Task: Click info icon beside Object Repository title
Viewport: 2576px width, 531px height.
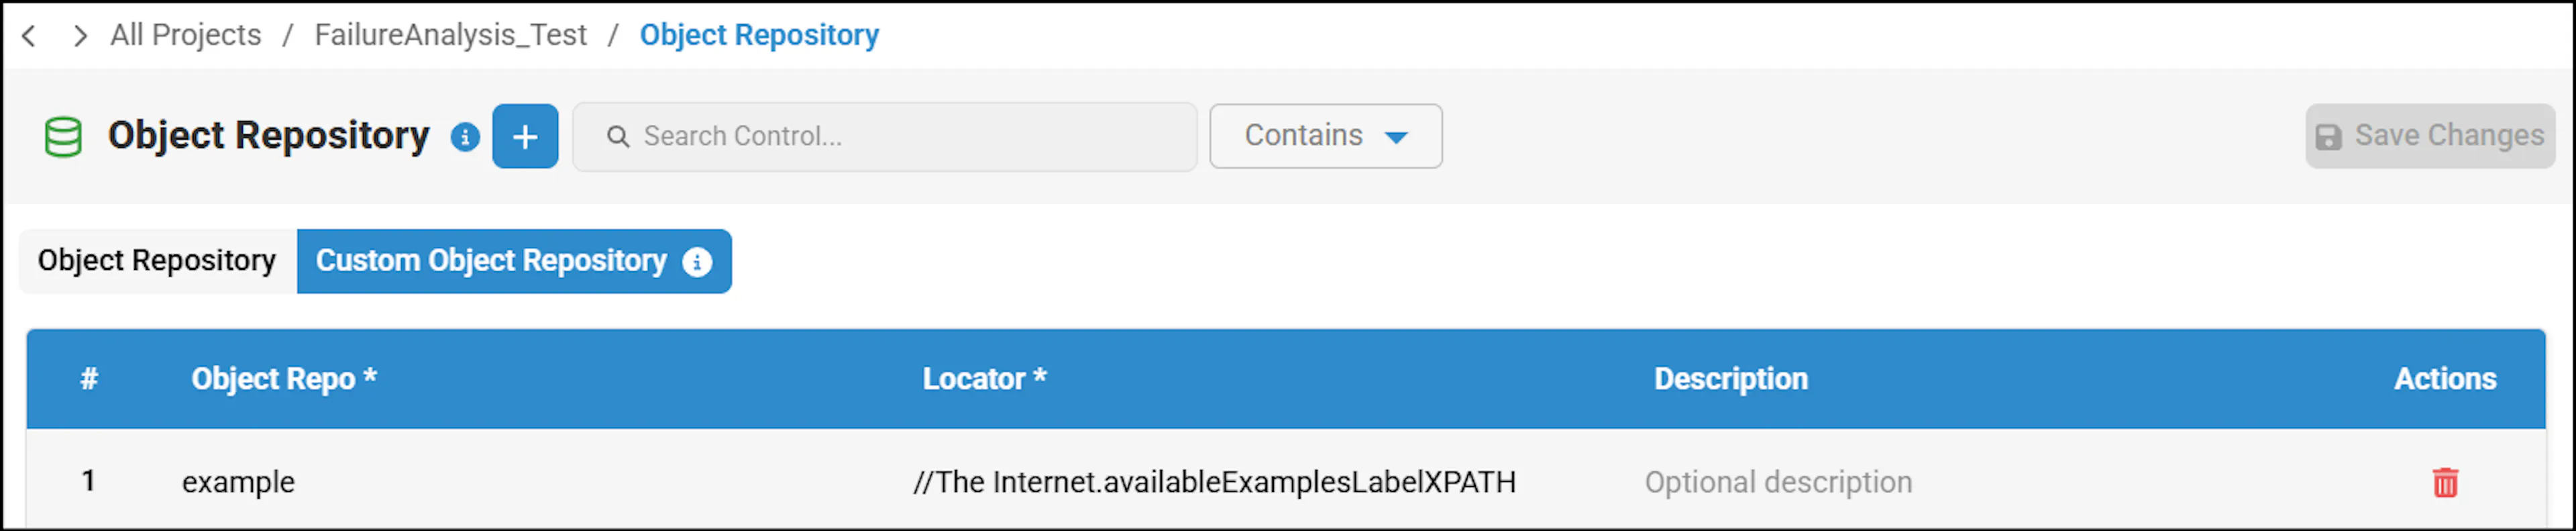Action: [465, 137]
